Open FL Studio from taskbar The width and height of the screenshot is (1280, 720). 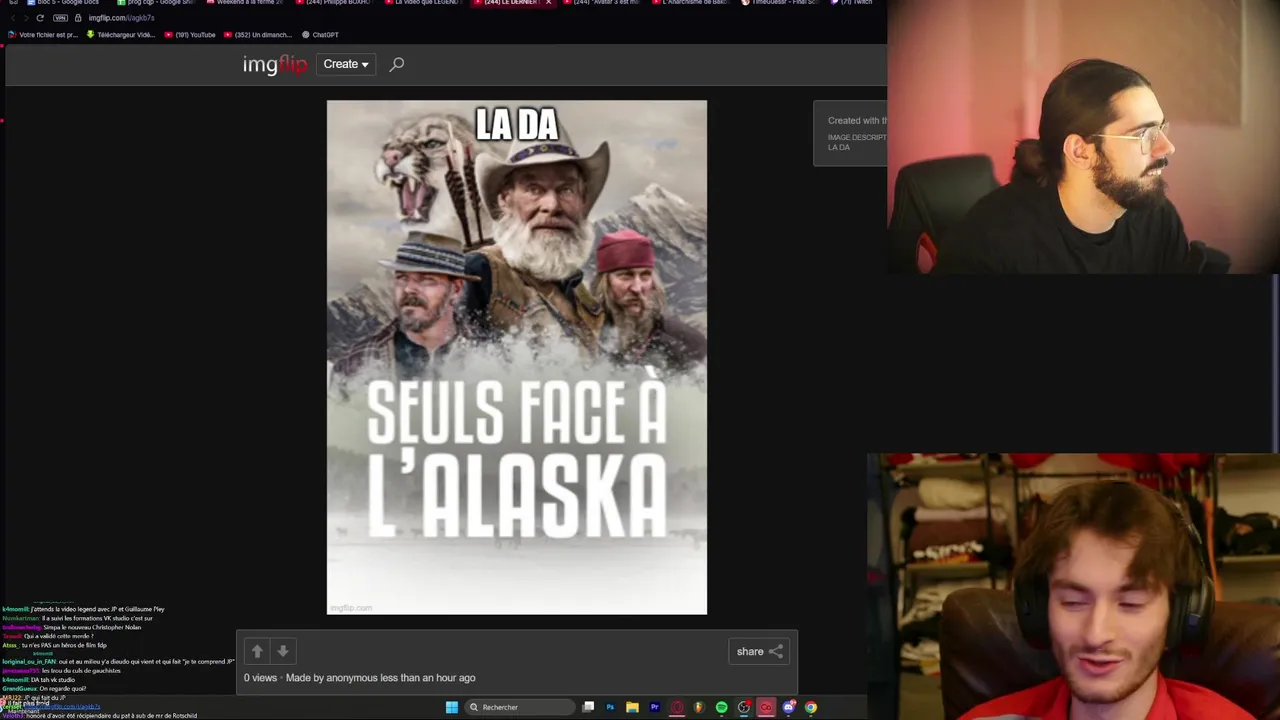click(x=699, y=707)
